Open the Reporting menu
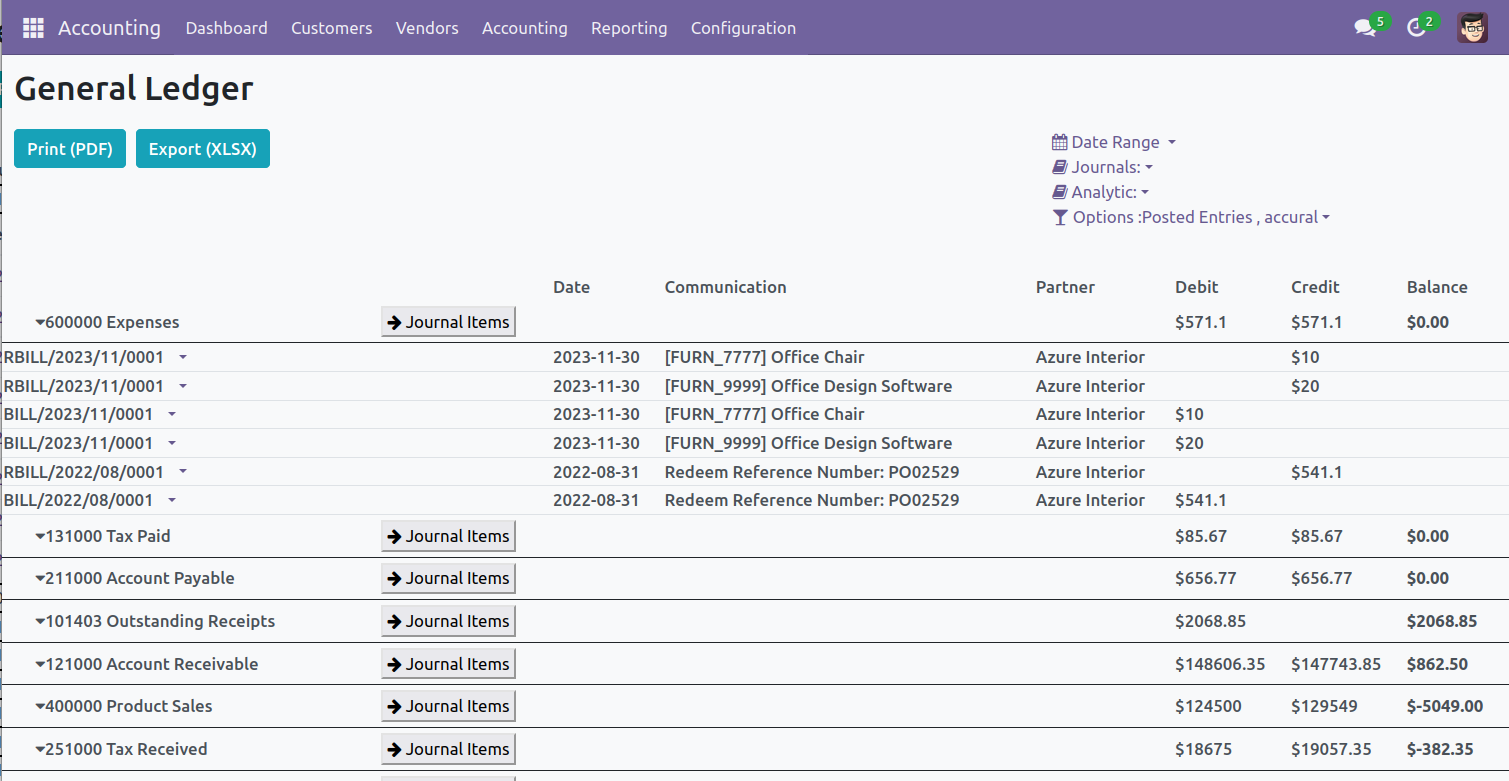The width and height of the screenshot is (1509, 781). [x=629, y=28]
